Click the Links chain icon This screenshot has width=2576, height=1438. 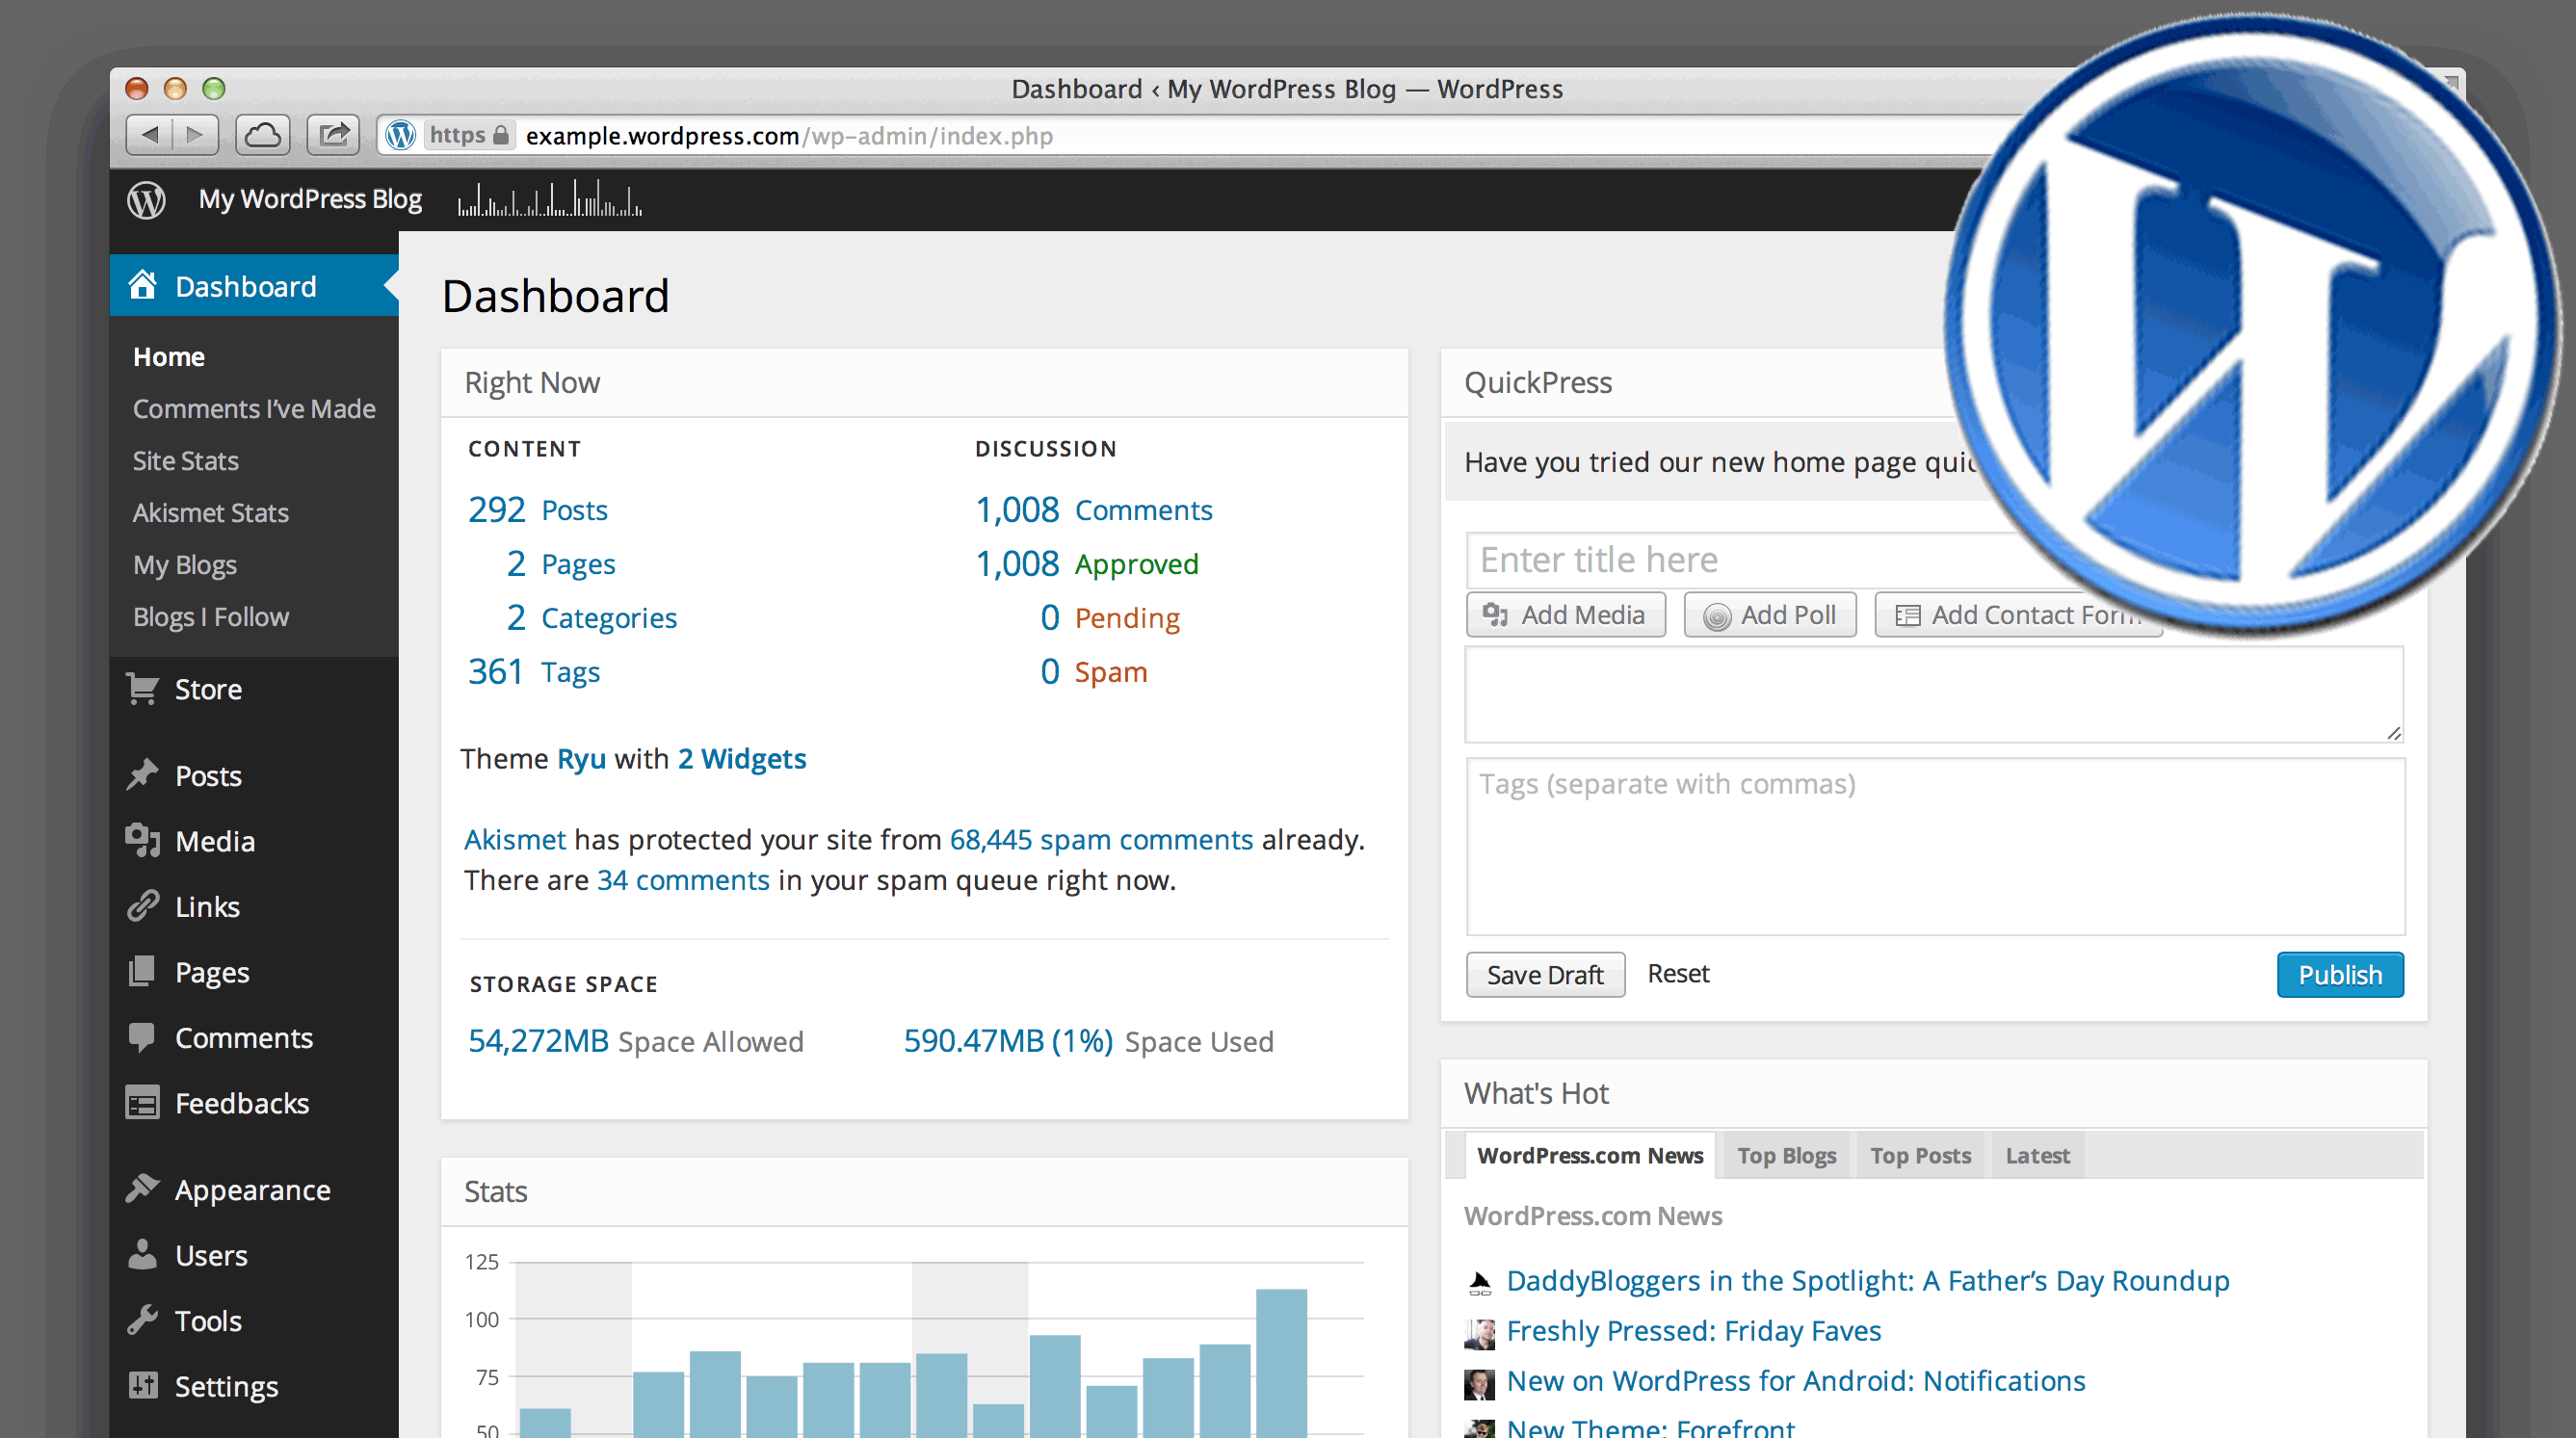pyautogui.click(x=142, y=906)
